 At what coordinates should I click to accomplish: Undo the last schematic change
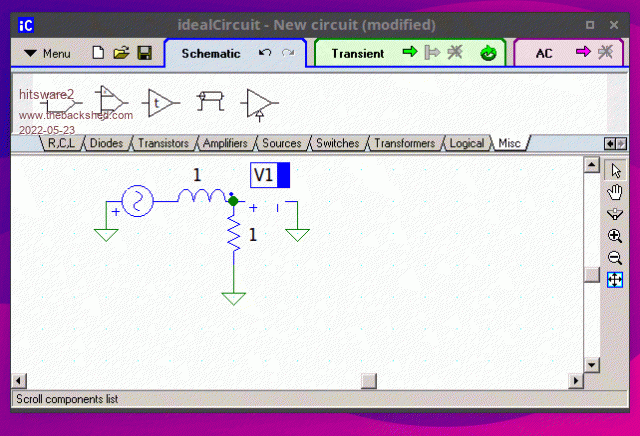point(264,53)
